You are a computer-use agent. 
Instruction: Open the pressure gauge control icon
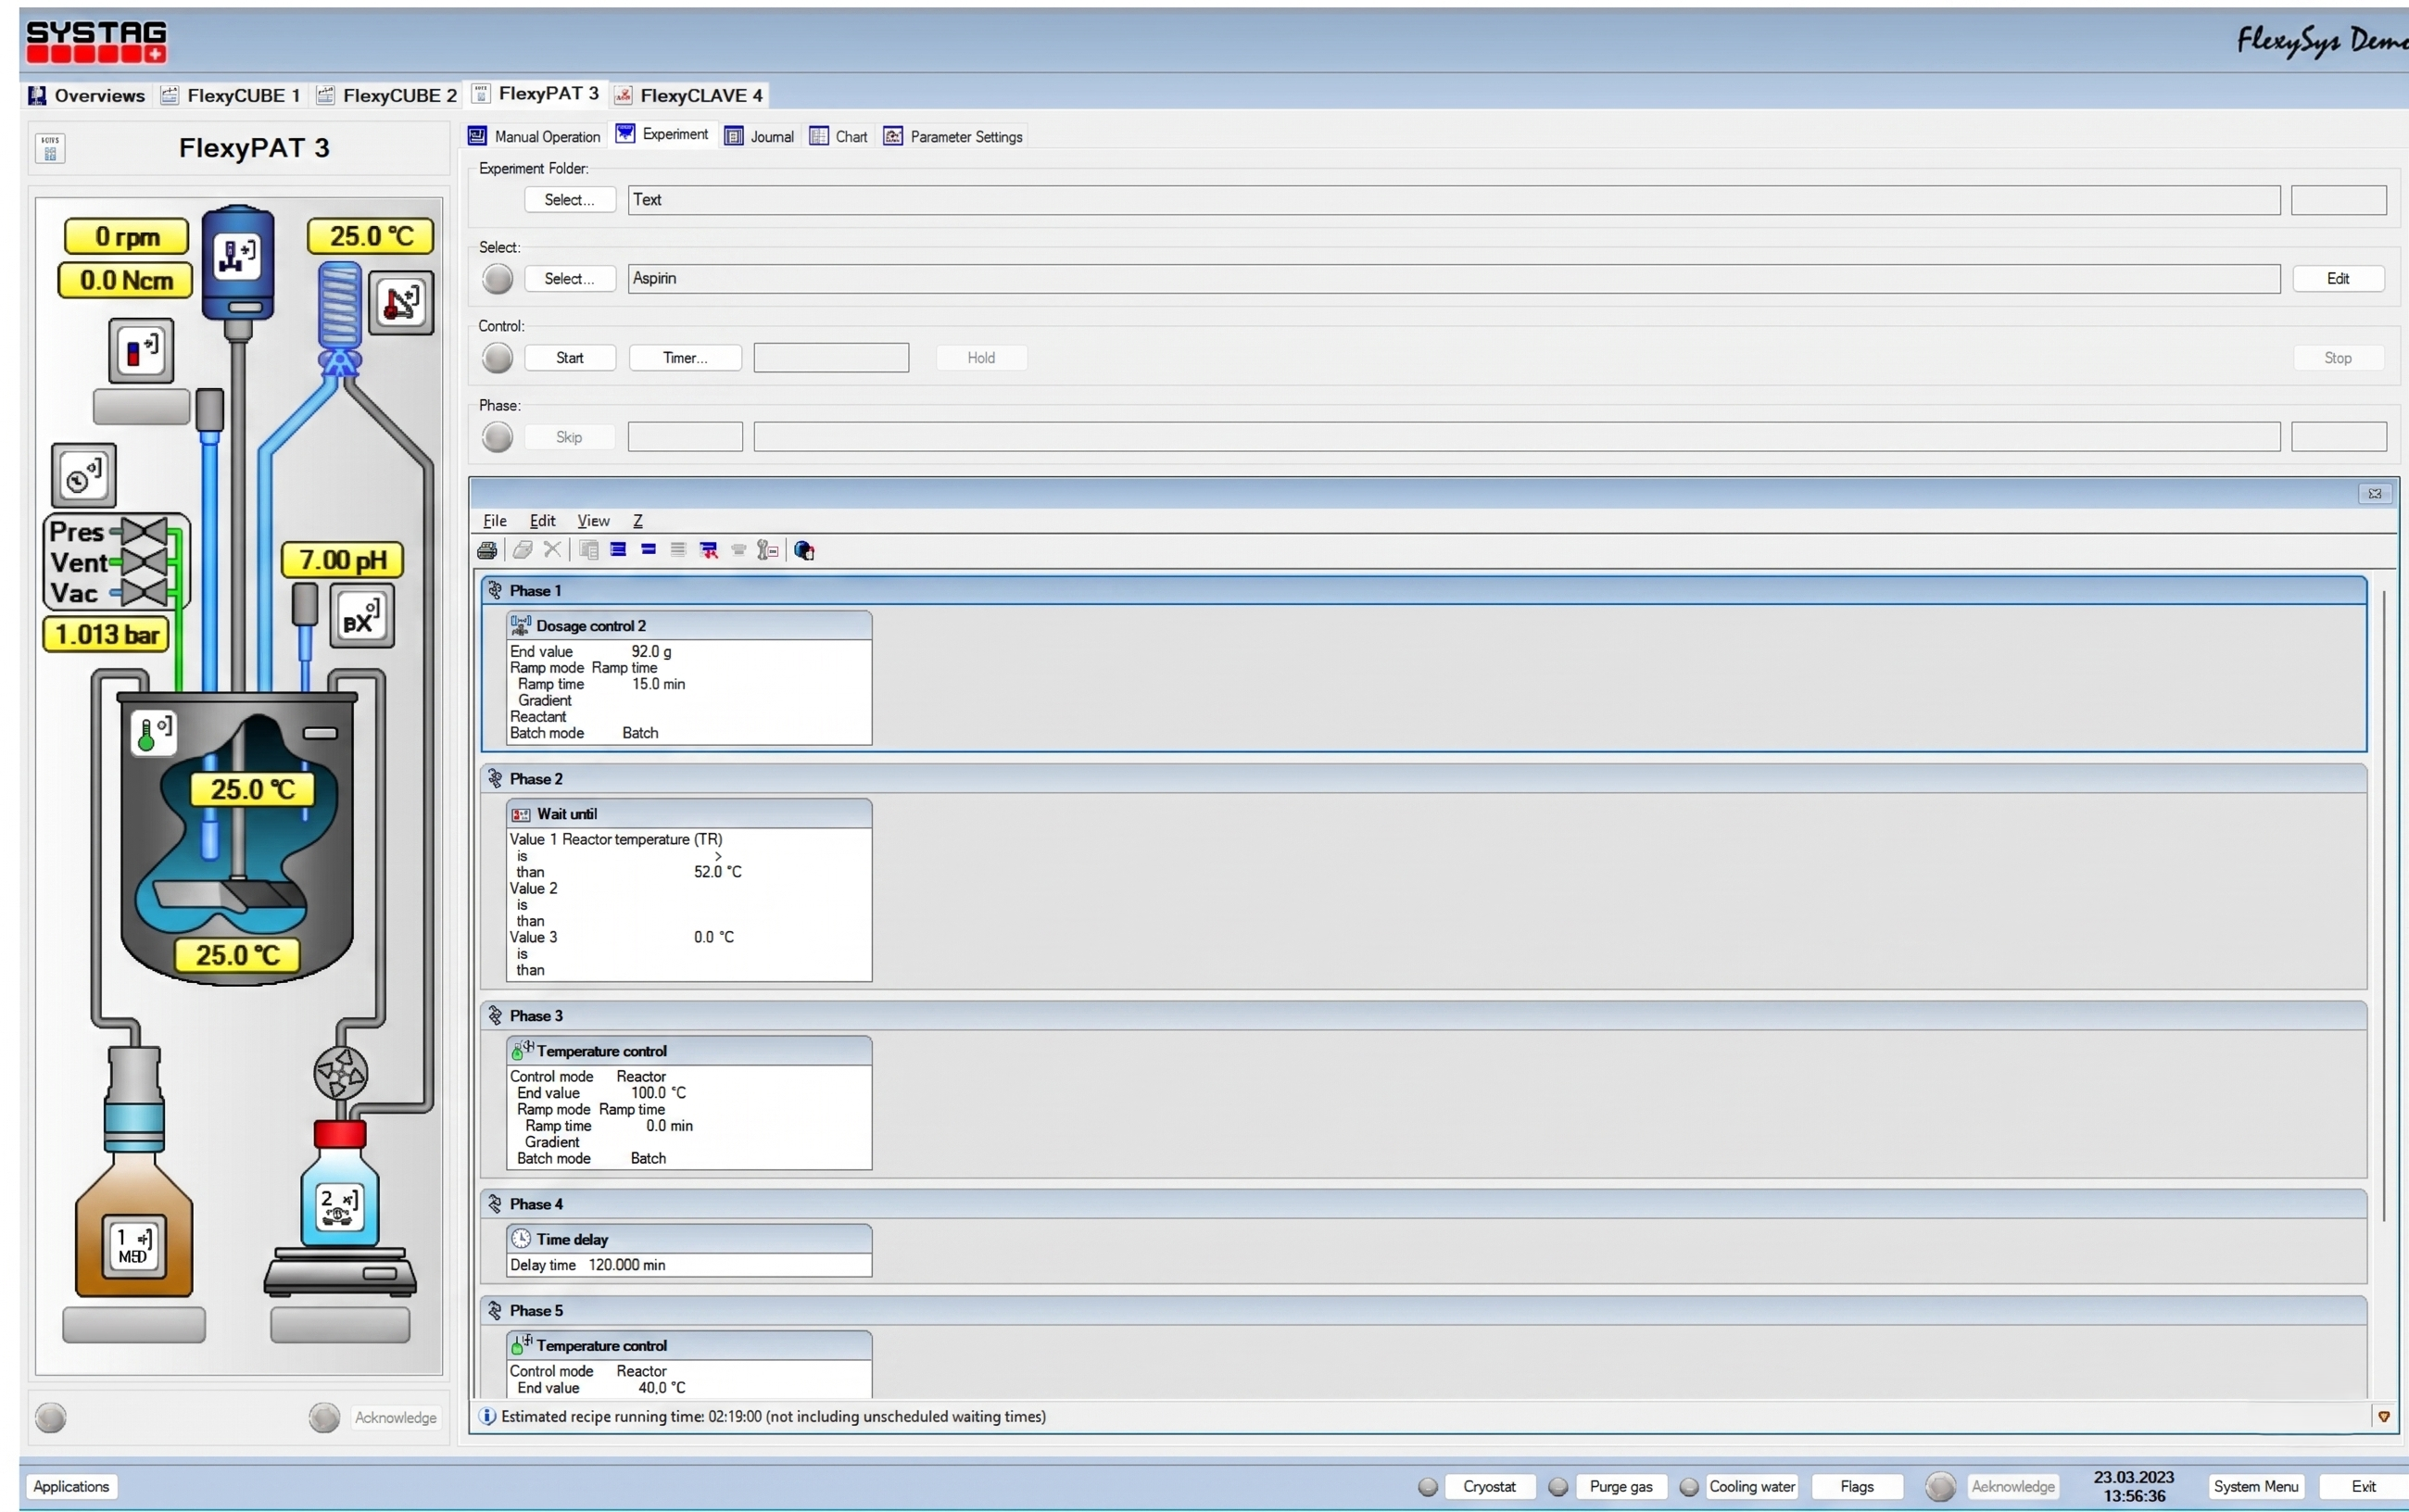[84, 475]
